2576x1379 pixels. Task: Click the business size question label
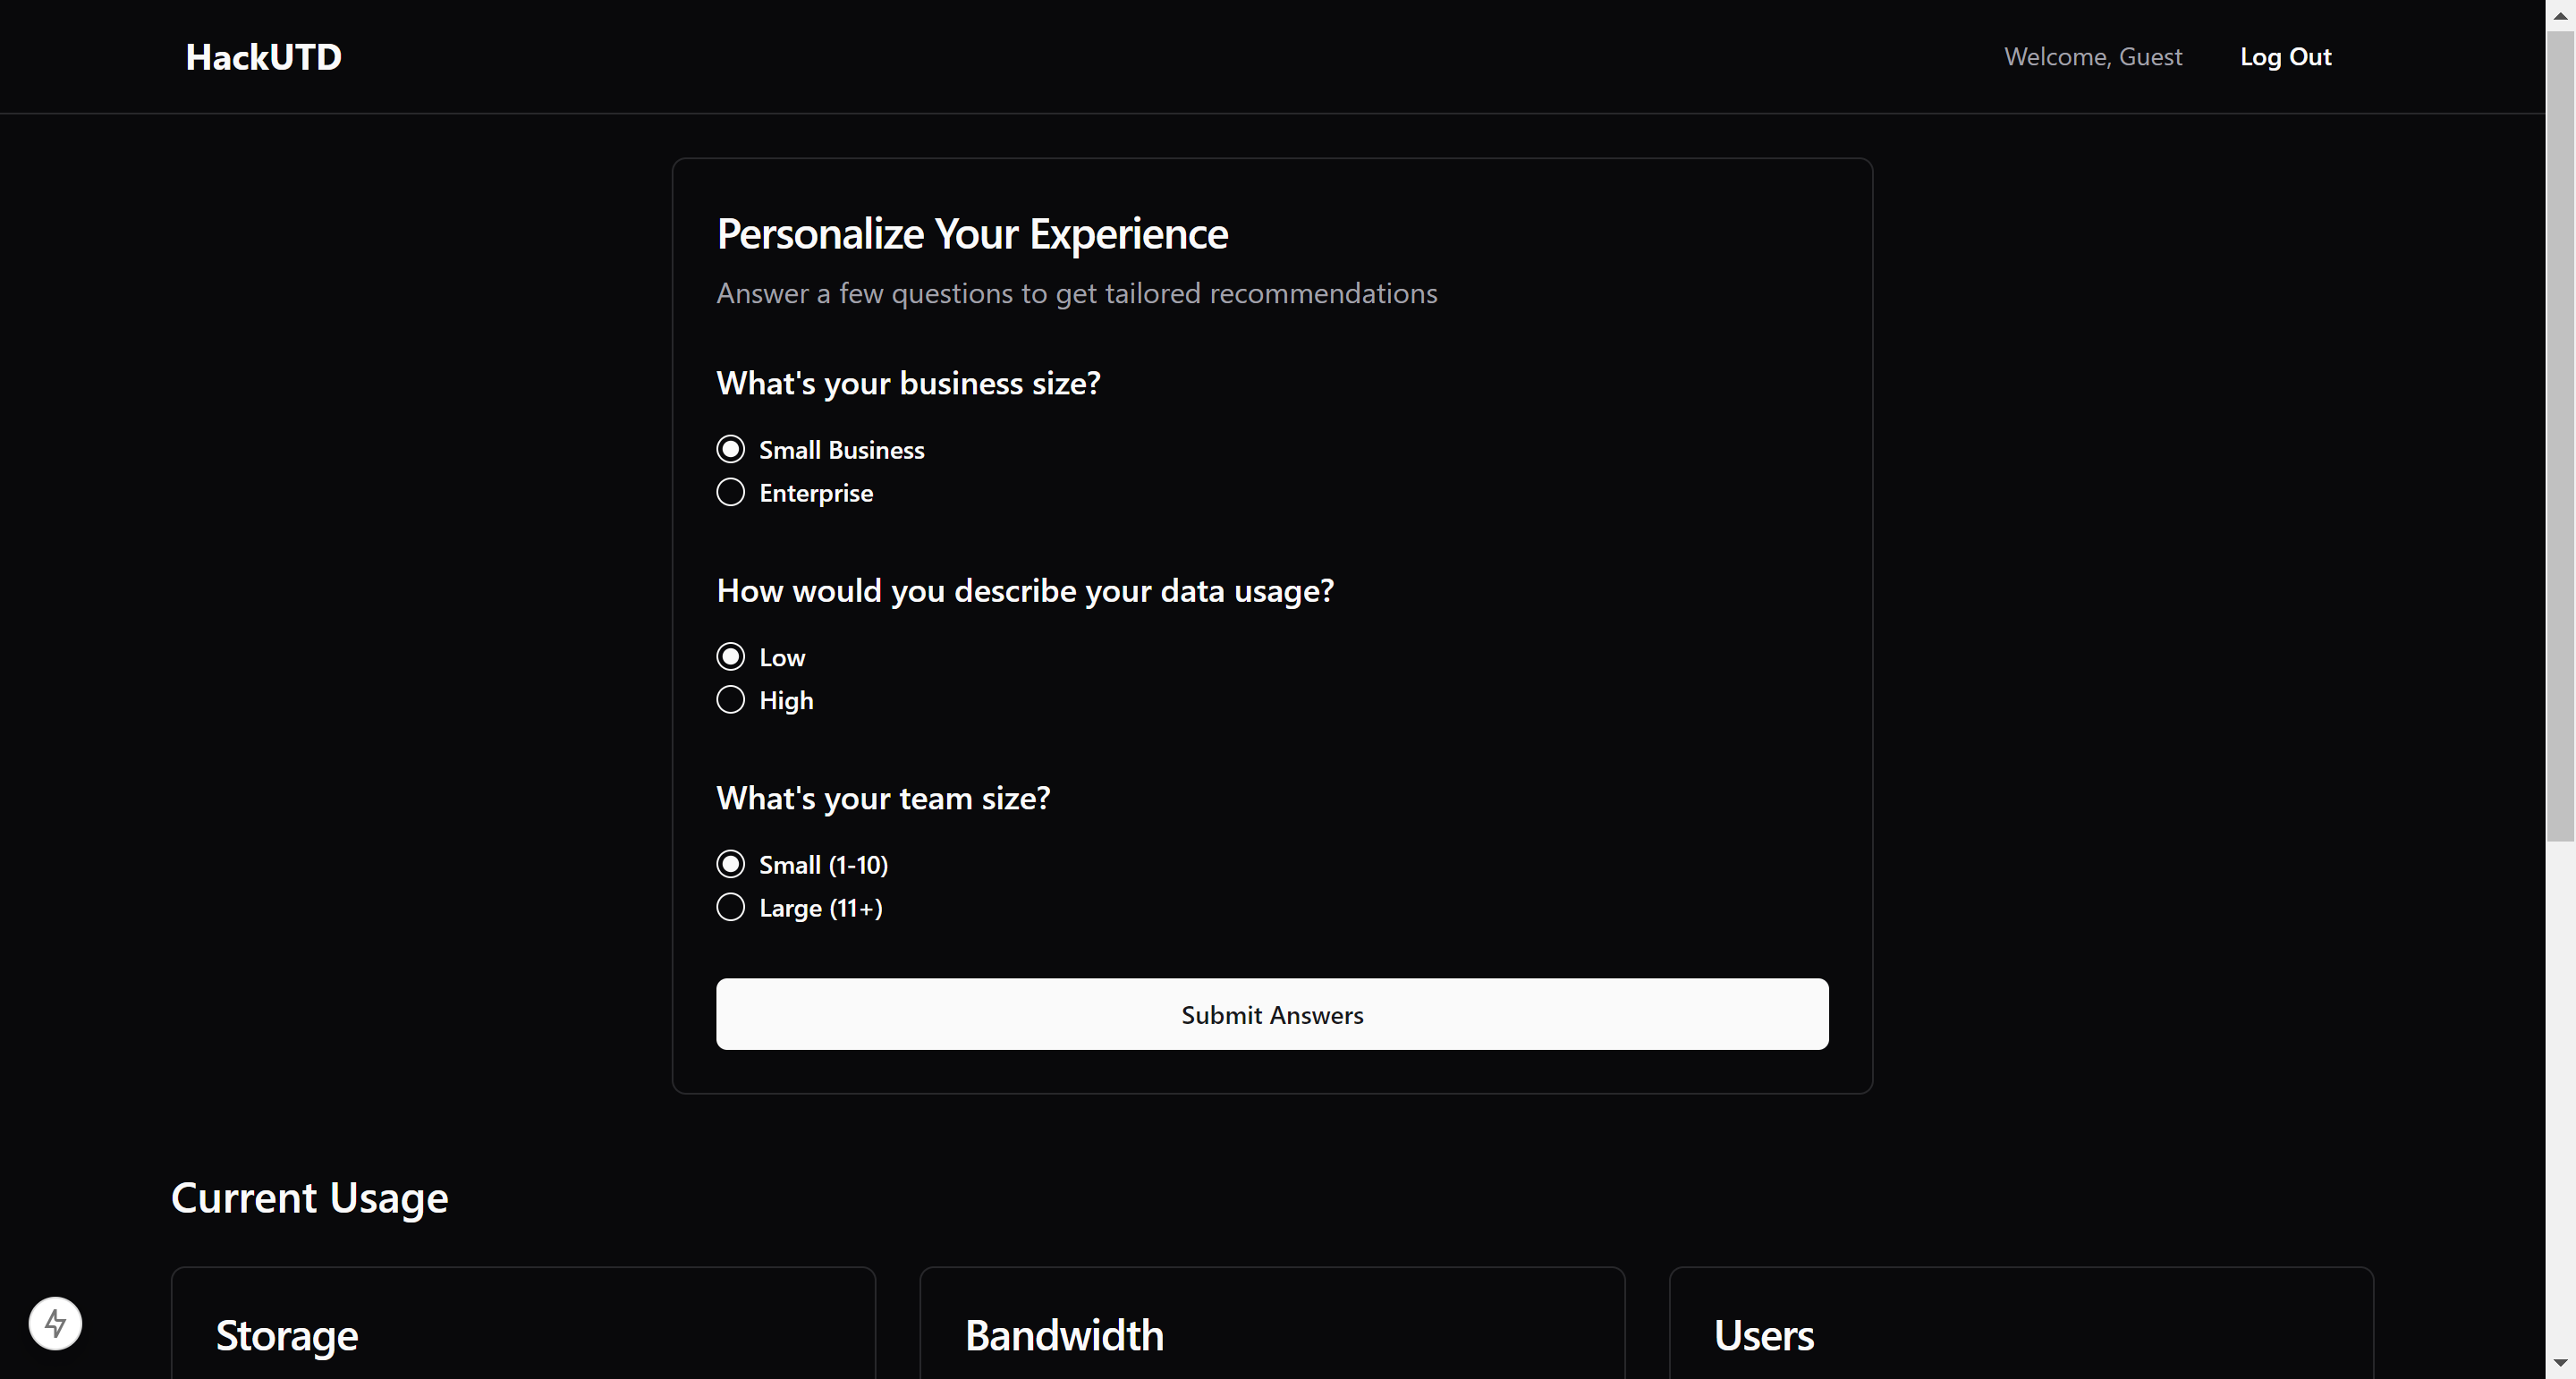908,383
